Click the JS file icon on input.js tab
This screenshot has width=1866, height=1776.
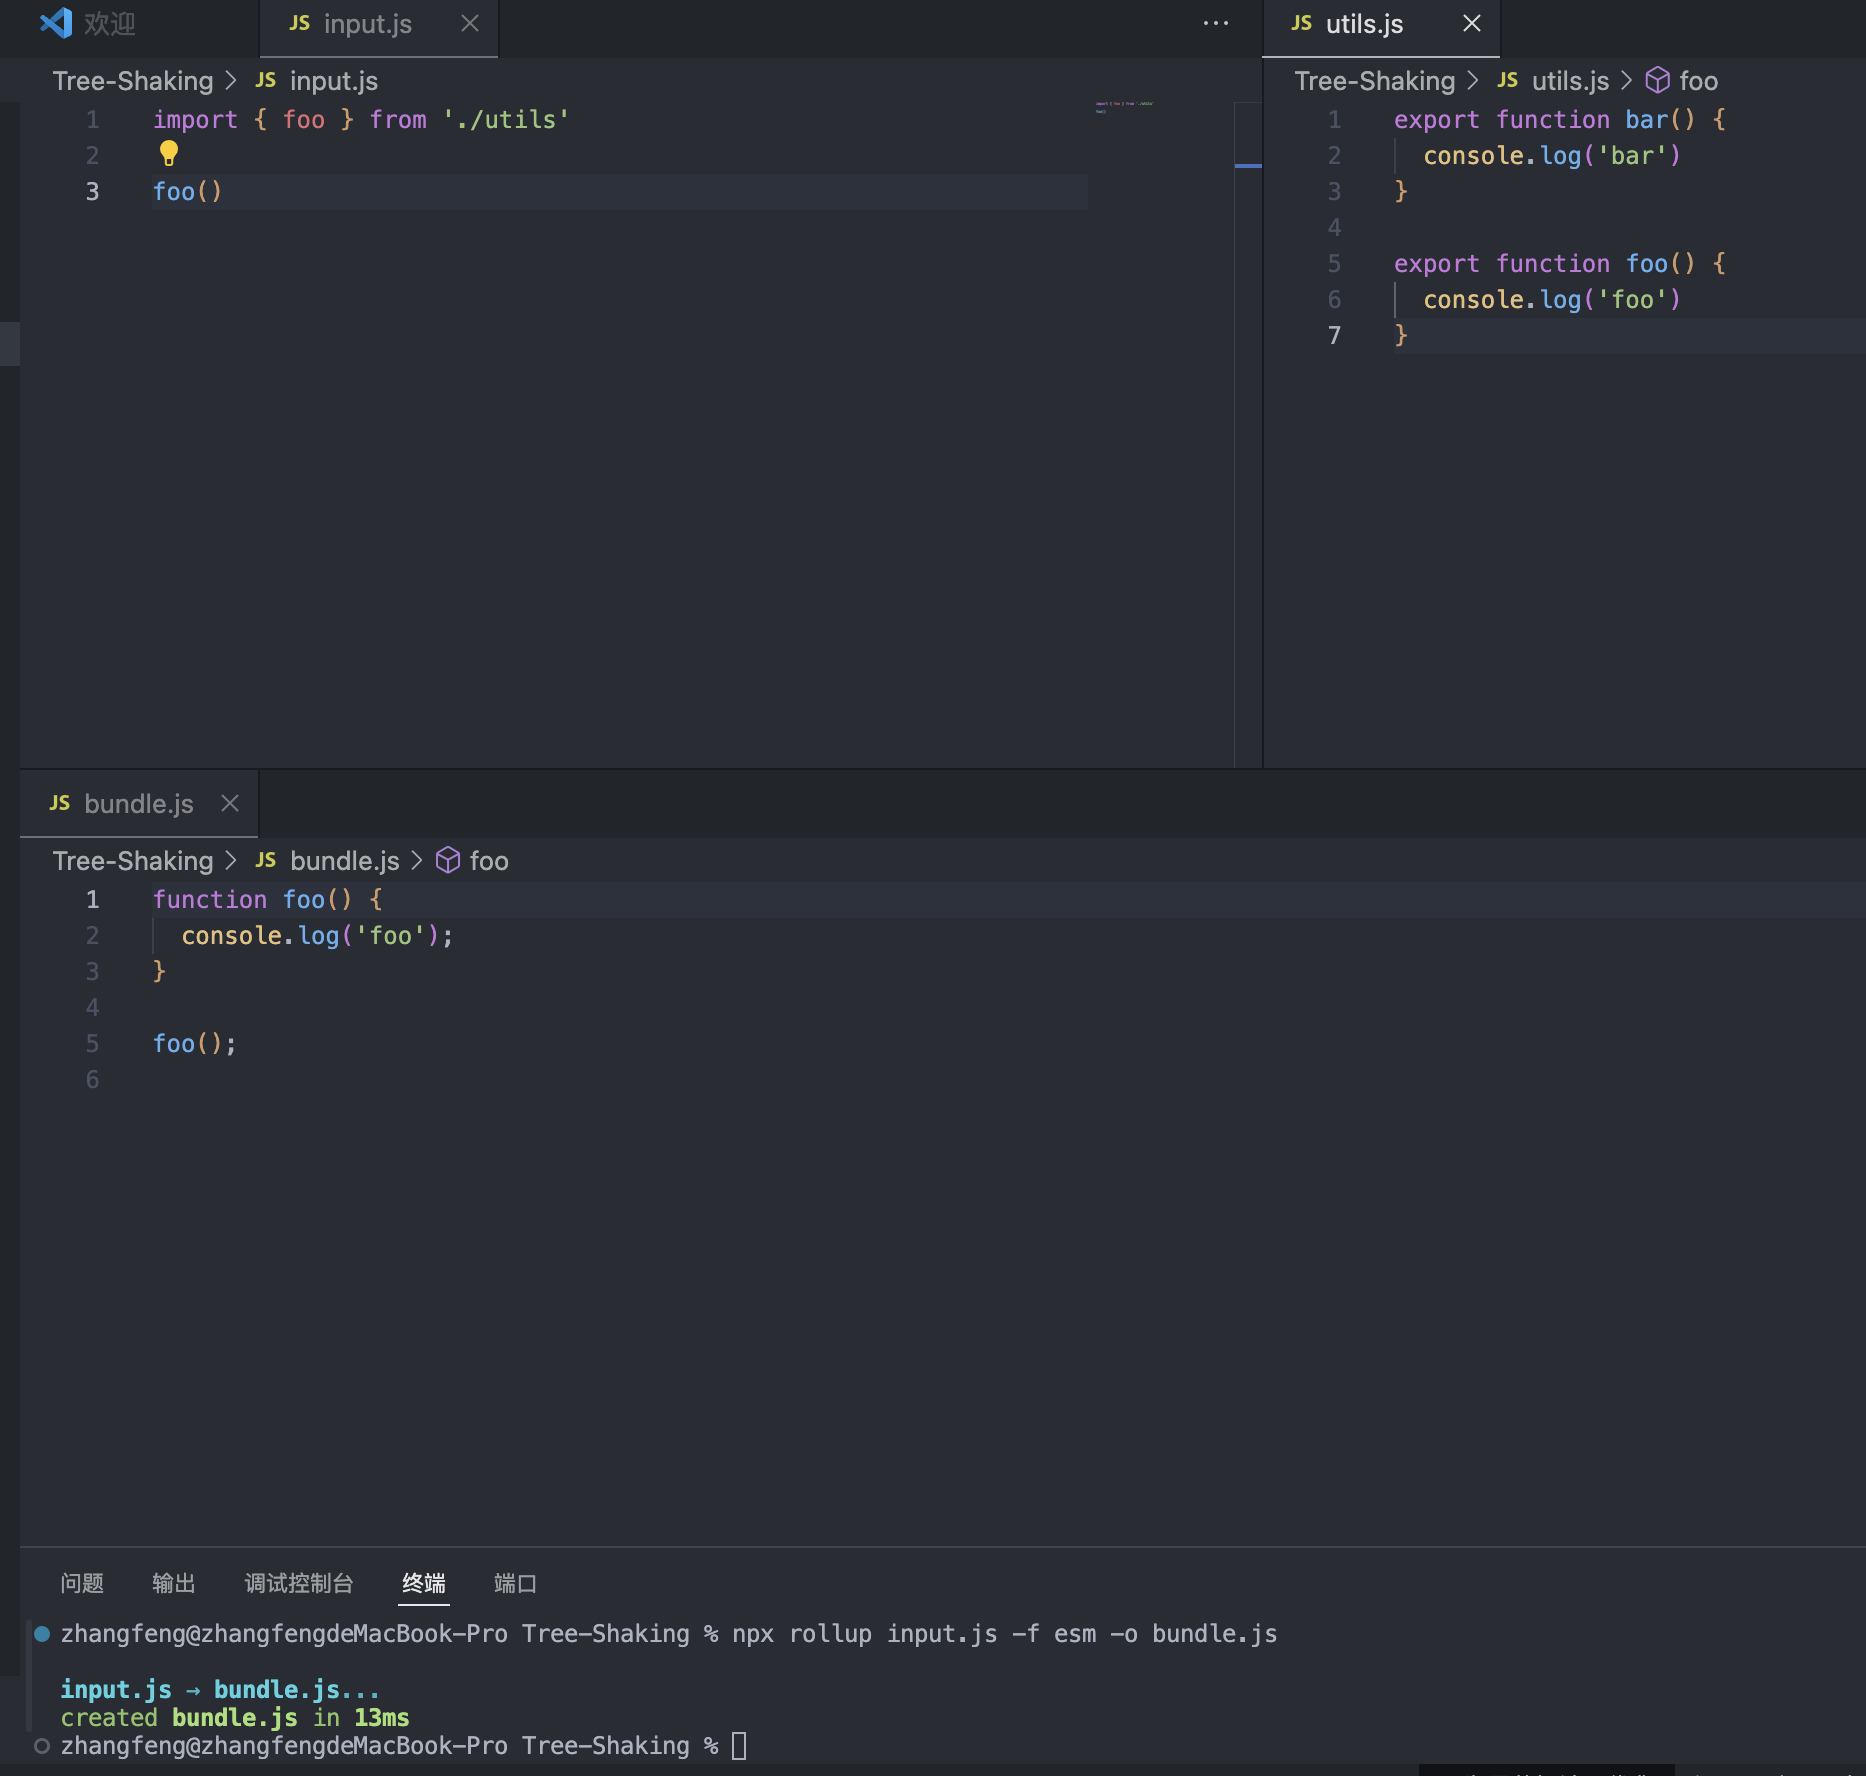[300, 23]
